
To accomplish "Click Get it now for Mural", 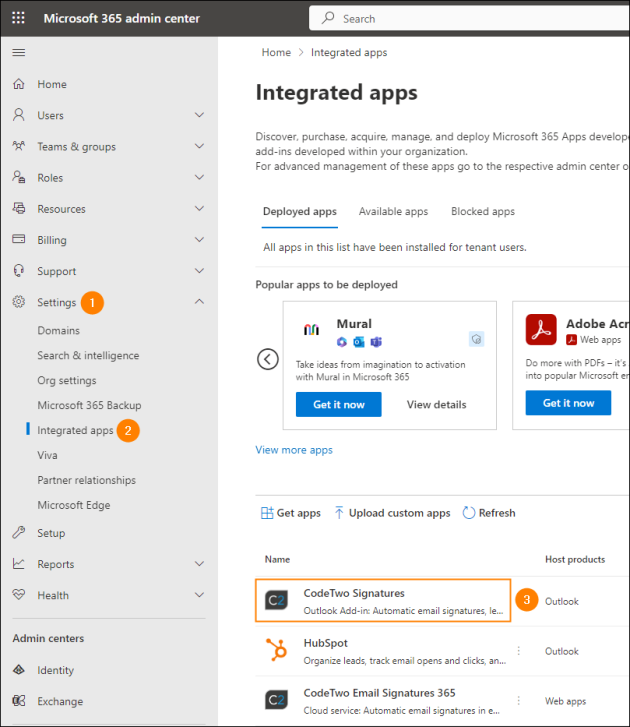I will point(339,404).
